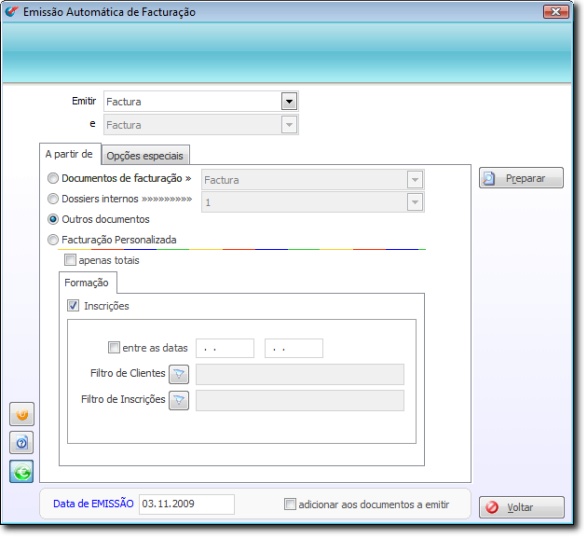Open the Documentos de facturação Factura dropdown

(415, 180)
